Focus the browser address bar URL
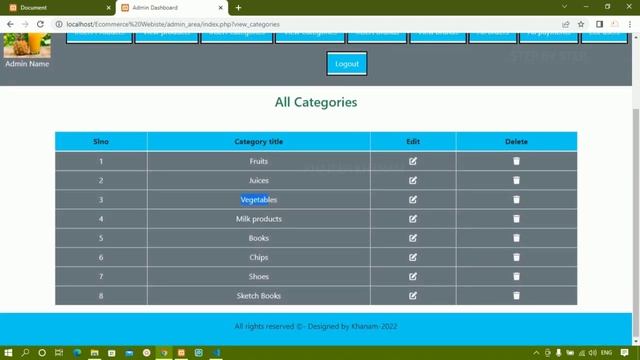The image size is (640, 360). pyautogui.click(x=173, y=24)
